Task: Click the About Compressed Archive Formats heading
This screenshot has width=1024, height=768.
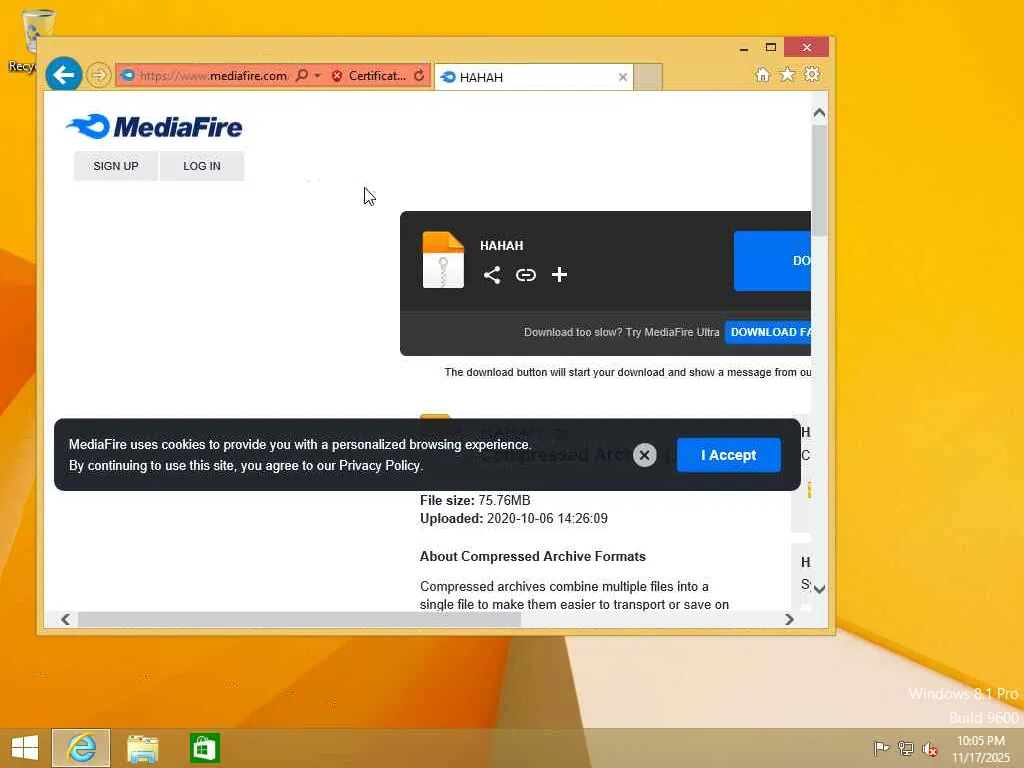Action: click(x=533, y=556)
